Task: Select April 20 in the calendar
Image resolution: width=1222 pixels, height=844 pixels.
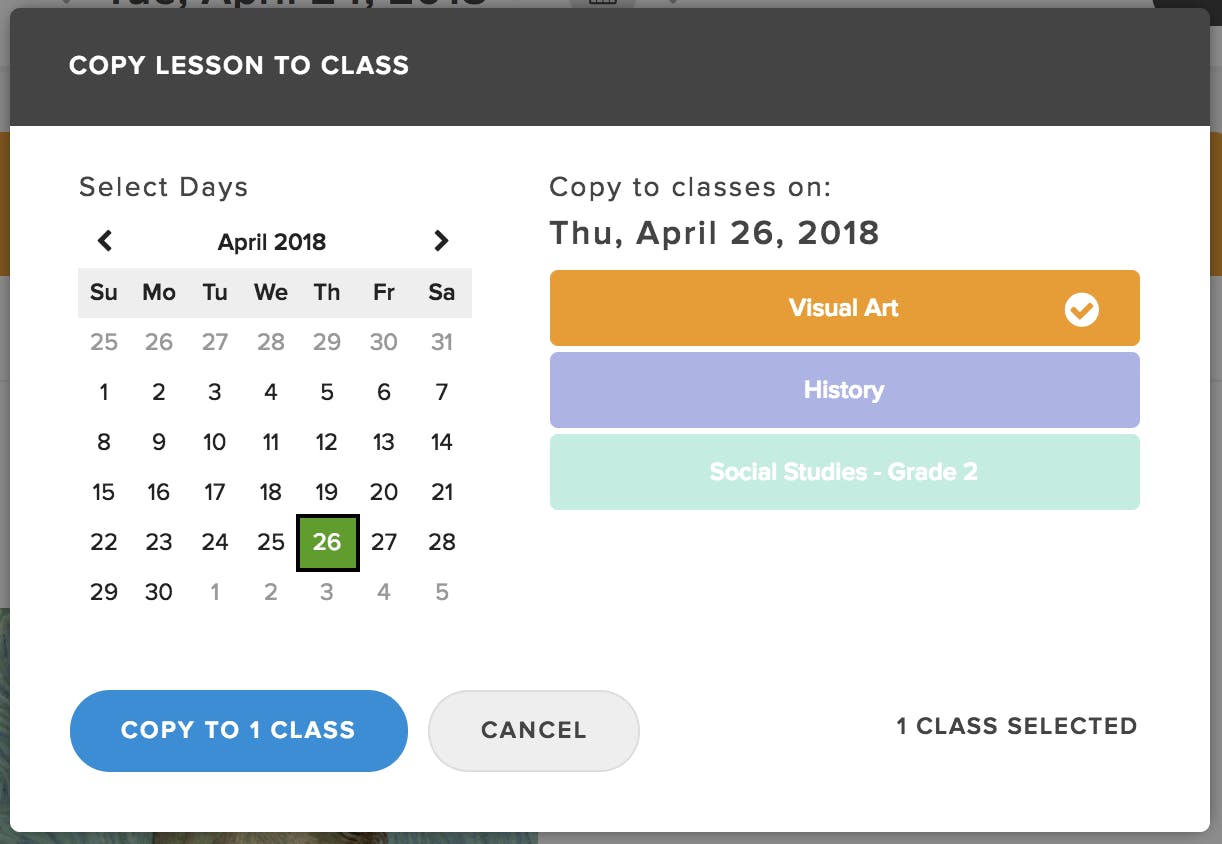Action: [x=384, y=492]
